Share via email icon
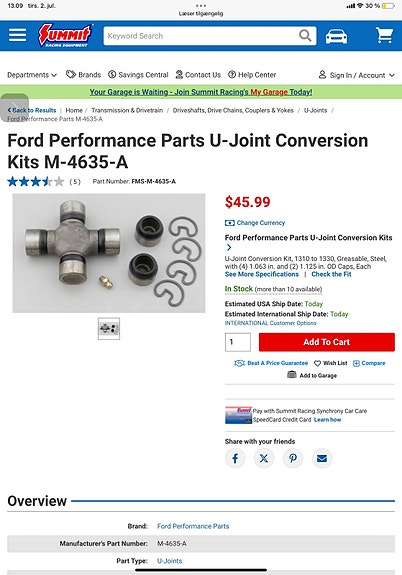Image resolution: width=402 pixels, height=575 pixels. 322,458
